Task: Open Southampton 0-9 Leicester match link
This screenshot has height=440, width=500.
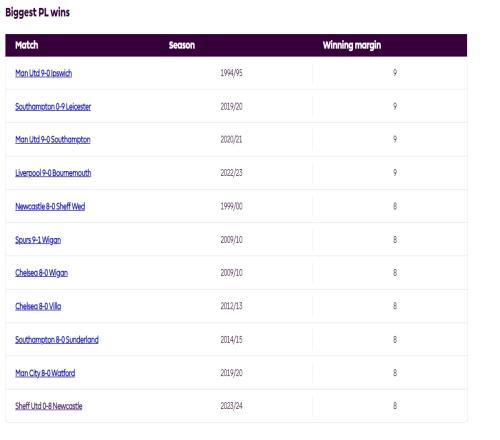Action: 53,106
